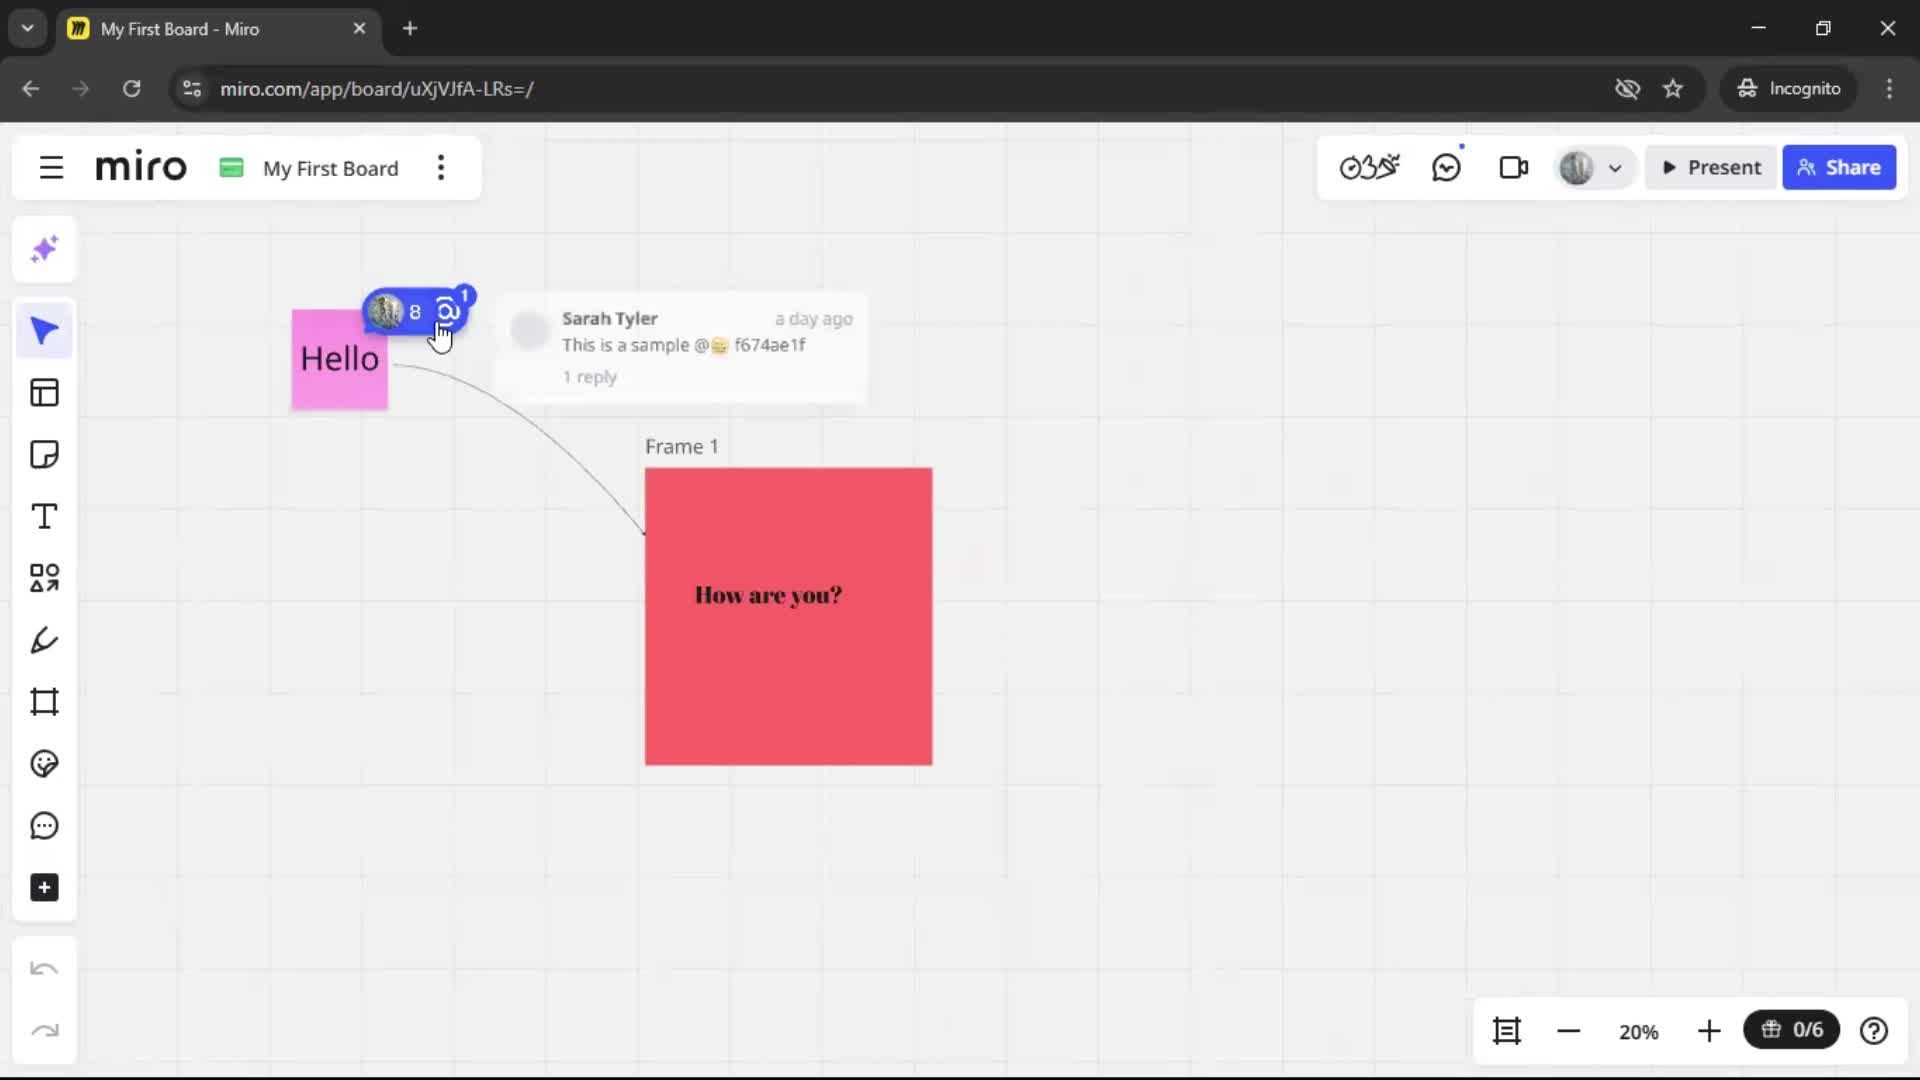Select the Sticky note tool
This screenshot has height=1080, width=1920.
click(x=44, y=455)
